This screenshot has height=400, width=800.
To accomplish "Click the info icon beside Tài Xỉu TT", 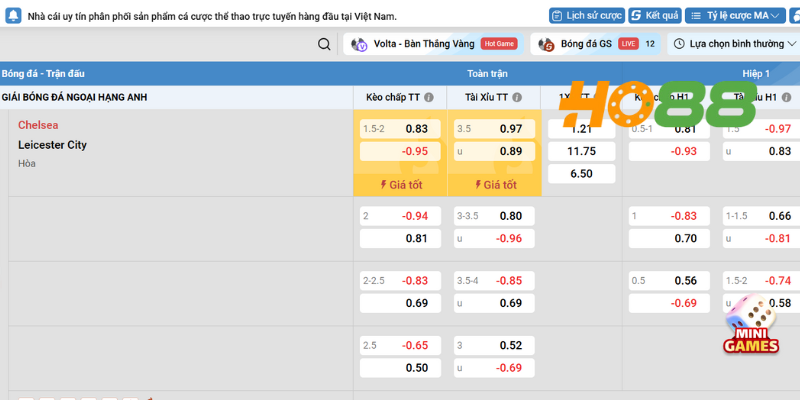I will click(x=517, y=97).
